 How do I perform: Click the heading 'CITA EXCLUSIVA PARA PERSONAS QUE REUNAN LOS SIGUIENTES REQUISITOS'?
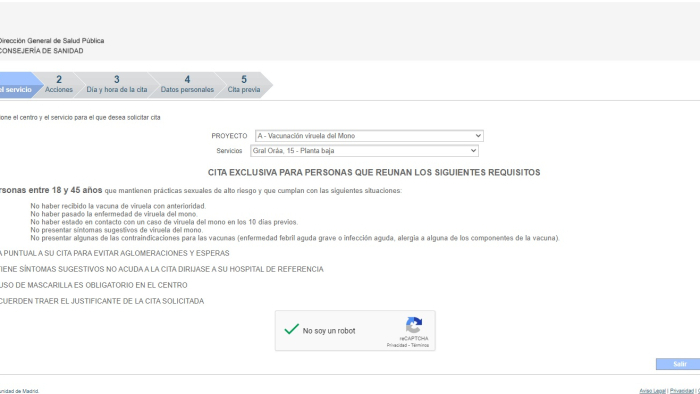pyautogui.click(x=374, y=172)
